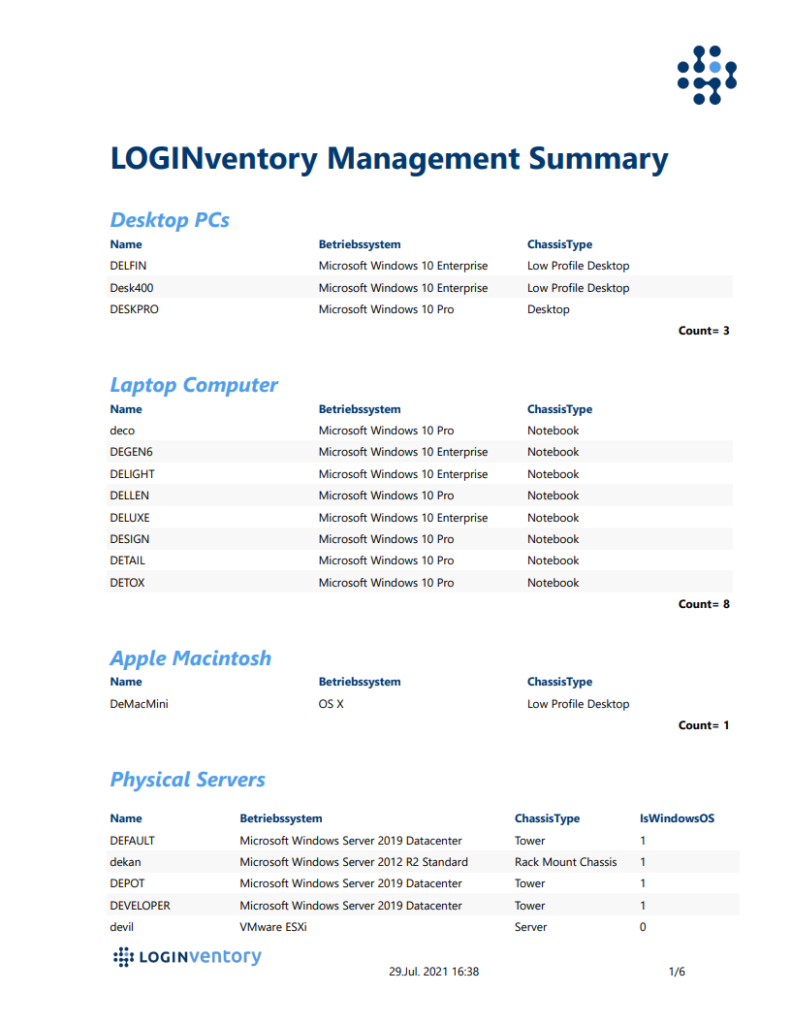
Task: Select the DELLEN laptop name
Action: 129,496
